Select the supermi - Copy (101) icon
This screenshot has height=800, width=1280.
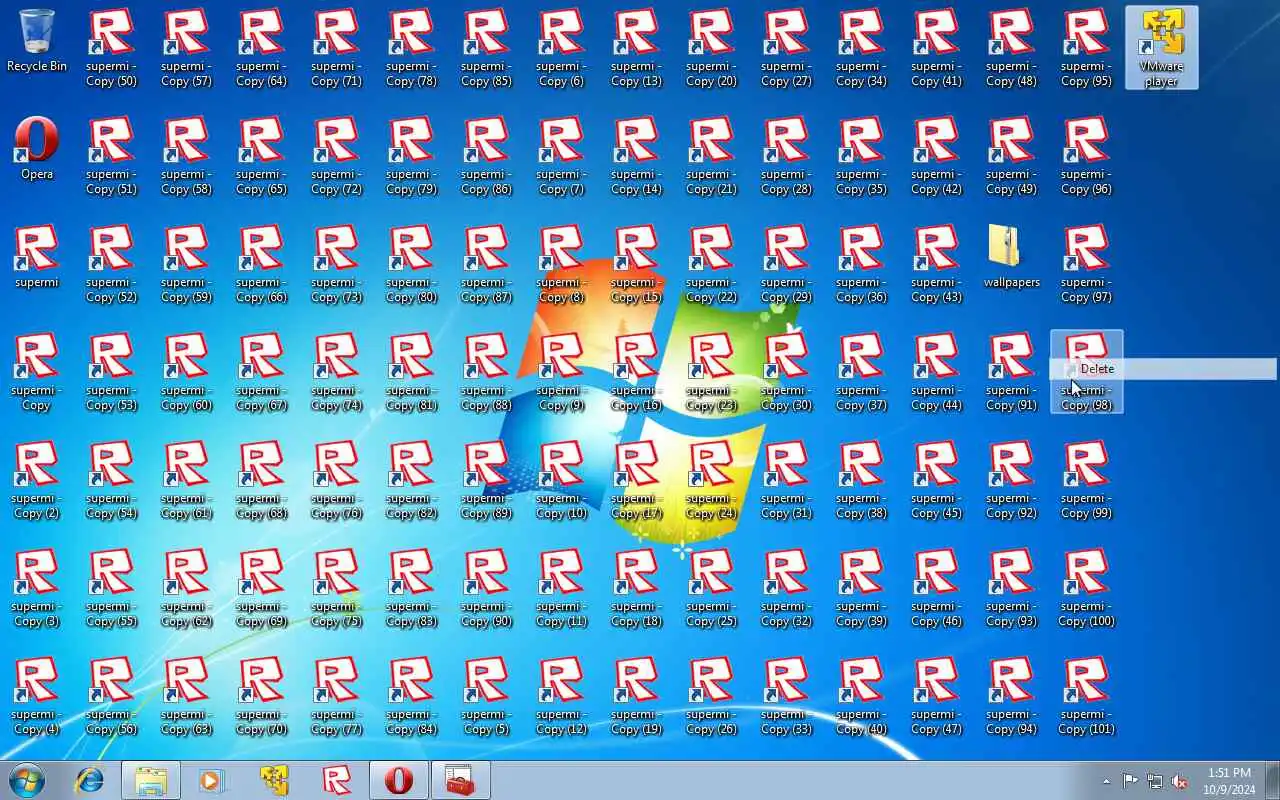(1086, 695)
